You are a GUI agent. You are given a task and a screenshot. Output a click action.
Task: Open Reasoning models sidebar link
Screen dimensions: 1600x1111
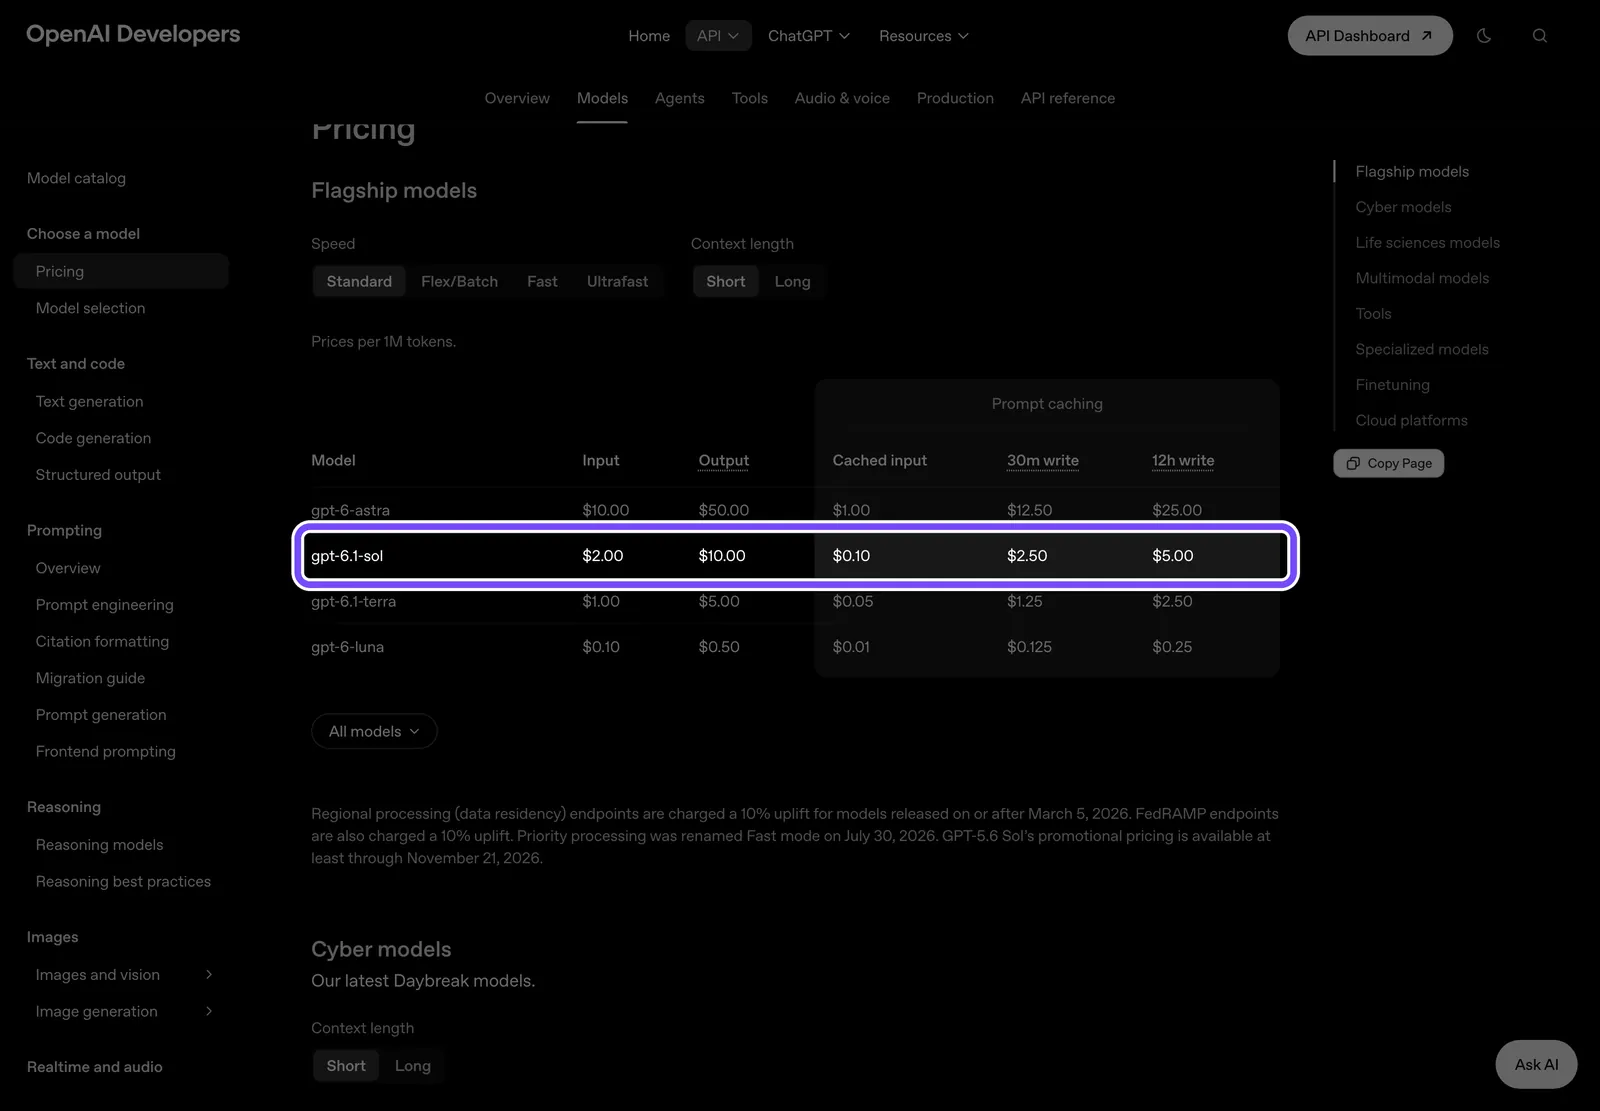point(99,845)
